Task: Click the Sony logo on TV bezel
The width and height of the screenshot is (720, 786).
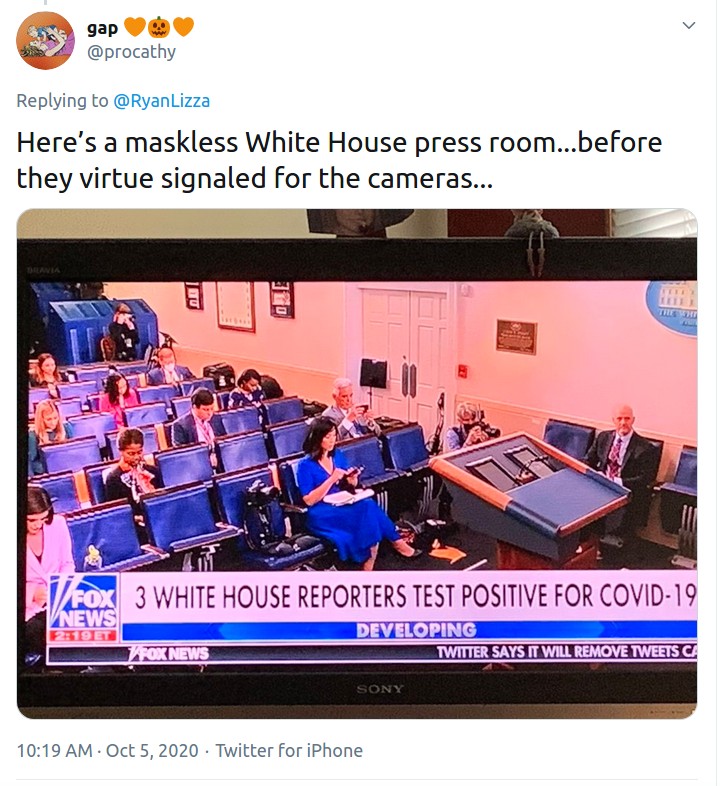Action: coord(380,689)
